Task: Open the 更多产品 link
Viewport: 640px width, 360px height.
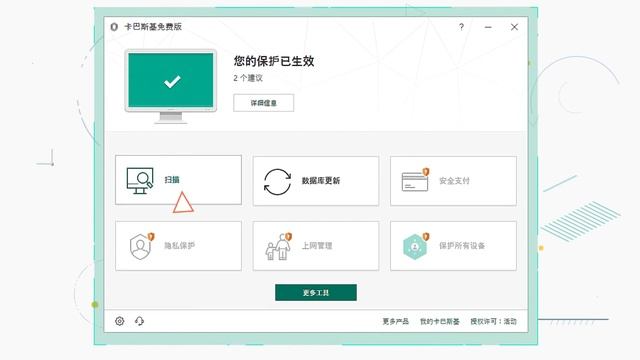Action: (x=395, y=322)
